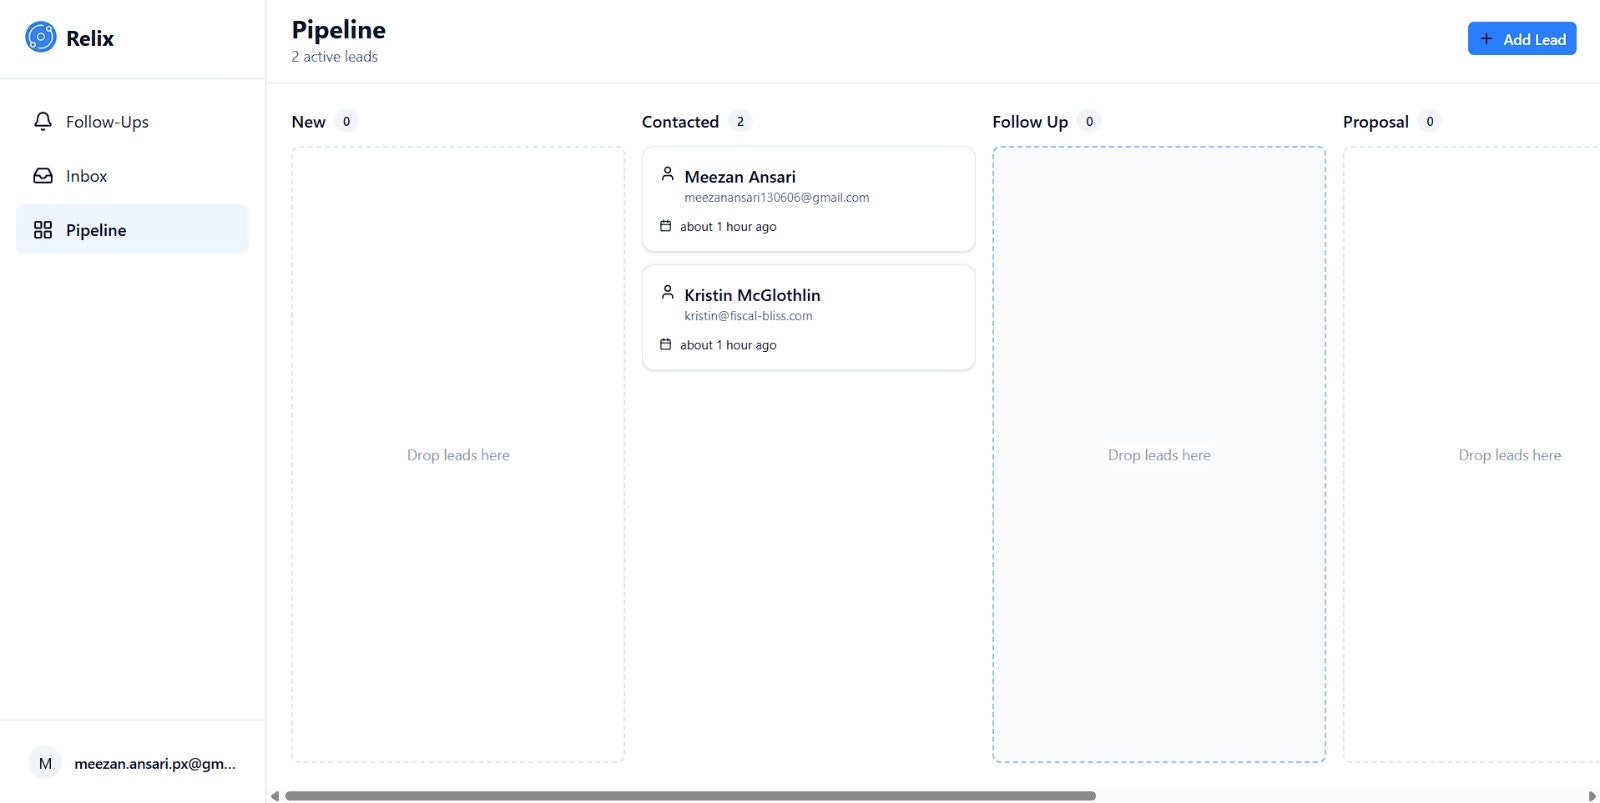The height and width of the screenshot is (803, 1600).
Task: Click the M user avatar
Action: (45, 763)
